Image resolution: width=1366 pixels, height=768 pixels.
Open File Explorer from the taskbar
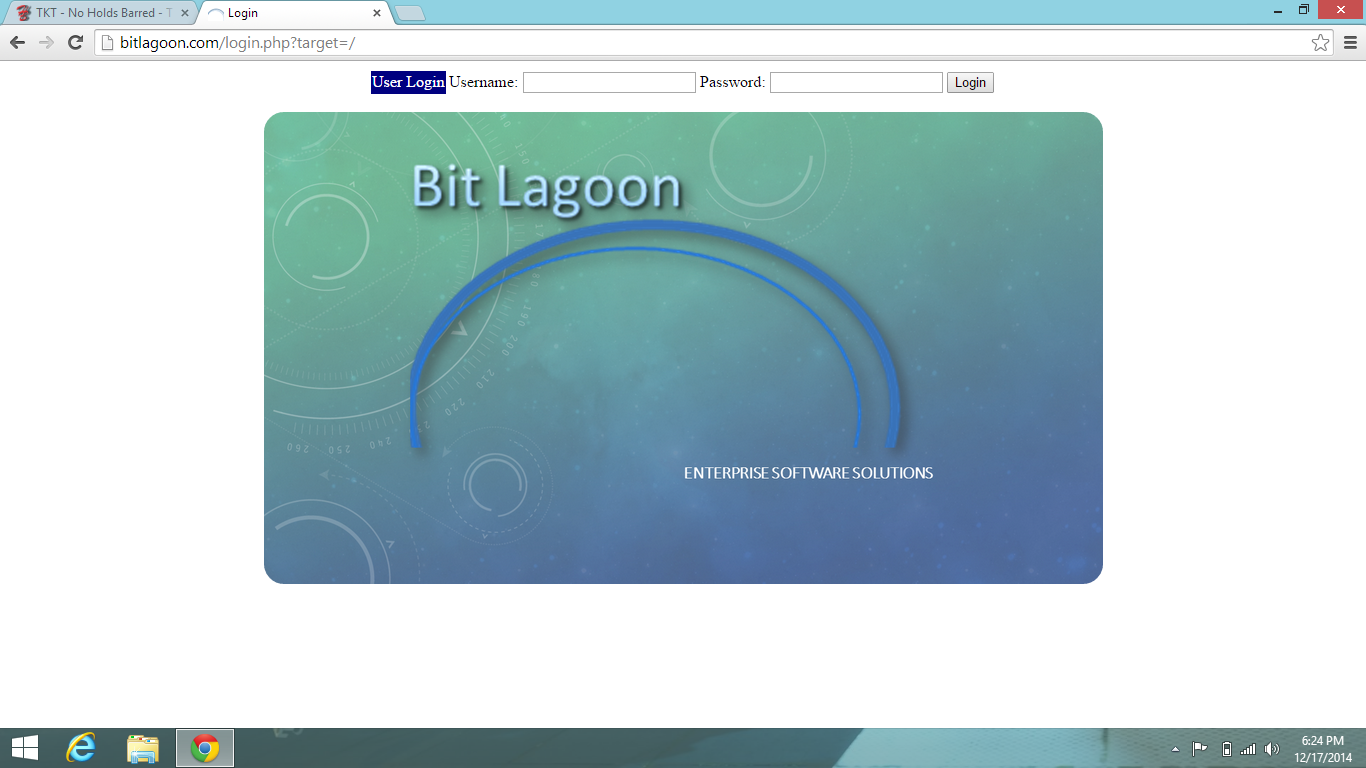pyautogui.click(x=143, y=748)
